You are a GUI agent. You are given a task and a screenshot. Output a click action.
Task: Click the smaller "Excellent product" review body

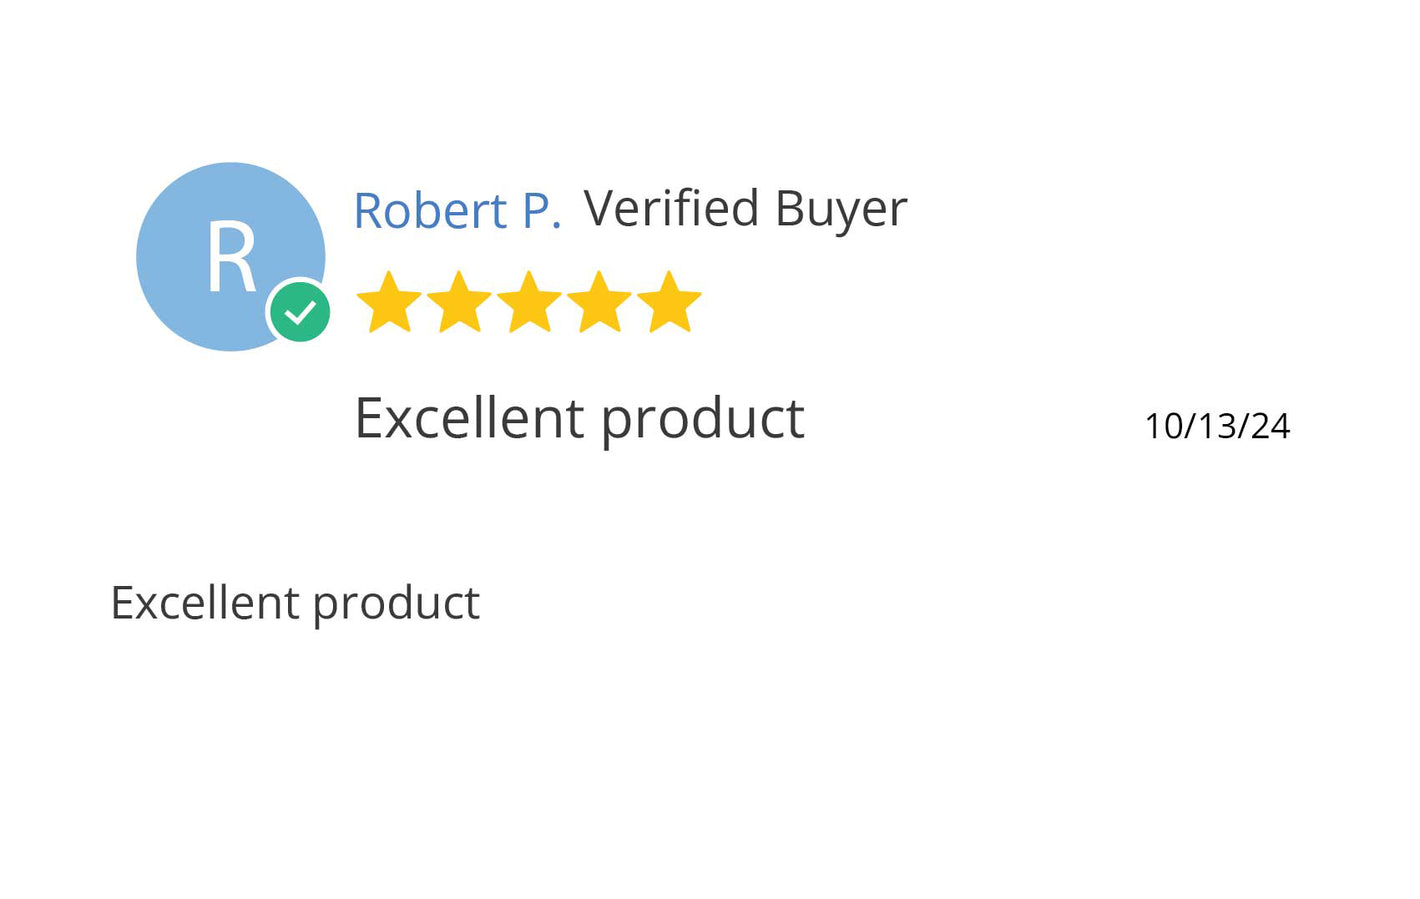[295, 603]
